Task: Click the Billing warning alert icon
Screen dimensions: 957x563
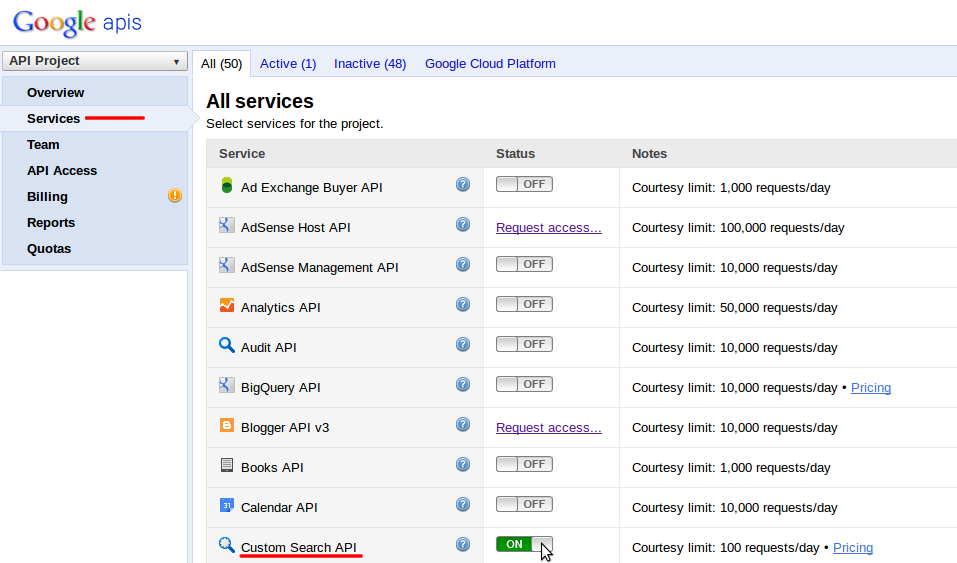Action: (175, 196)
